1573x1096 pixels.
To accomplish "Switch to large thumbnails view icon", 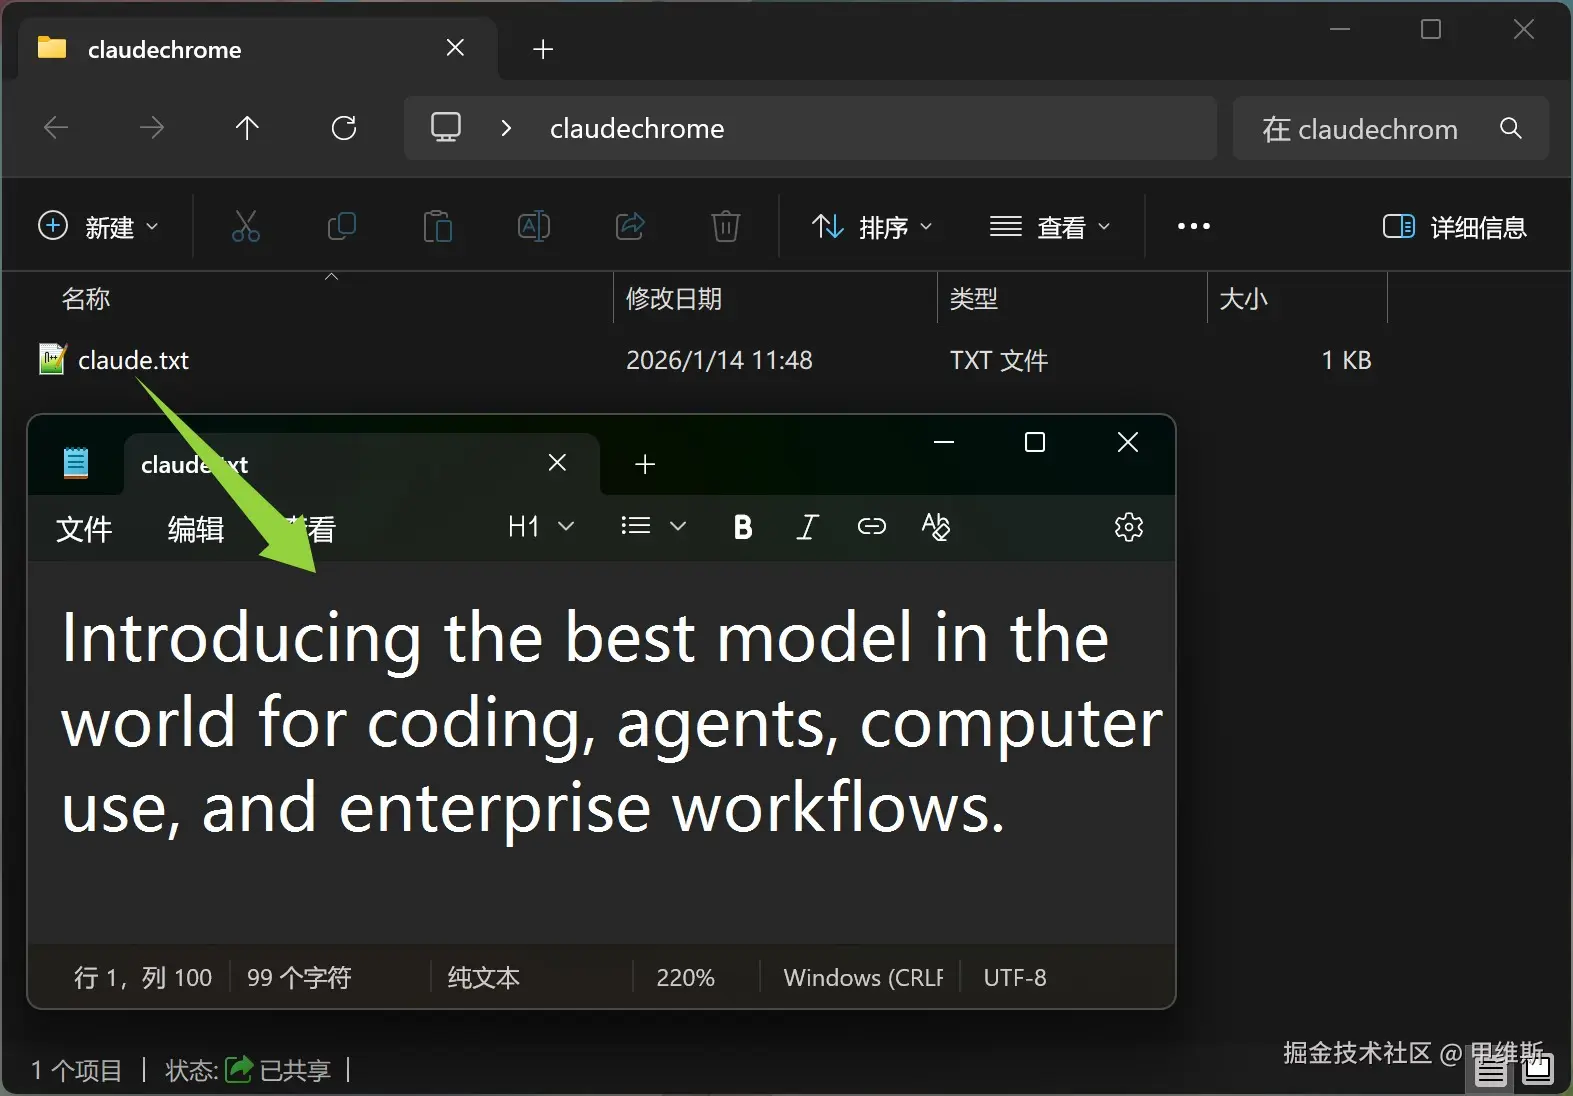I will pos(1537,1070).
